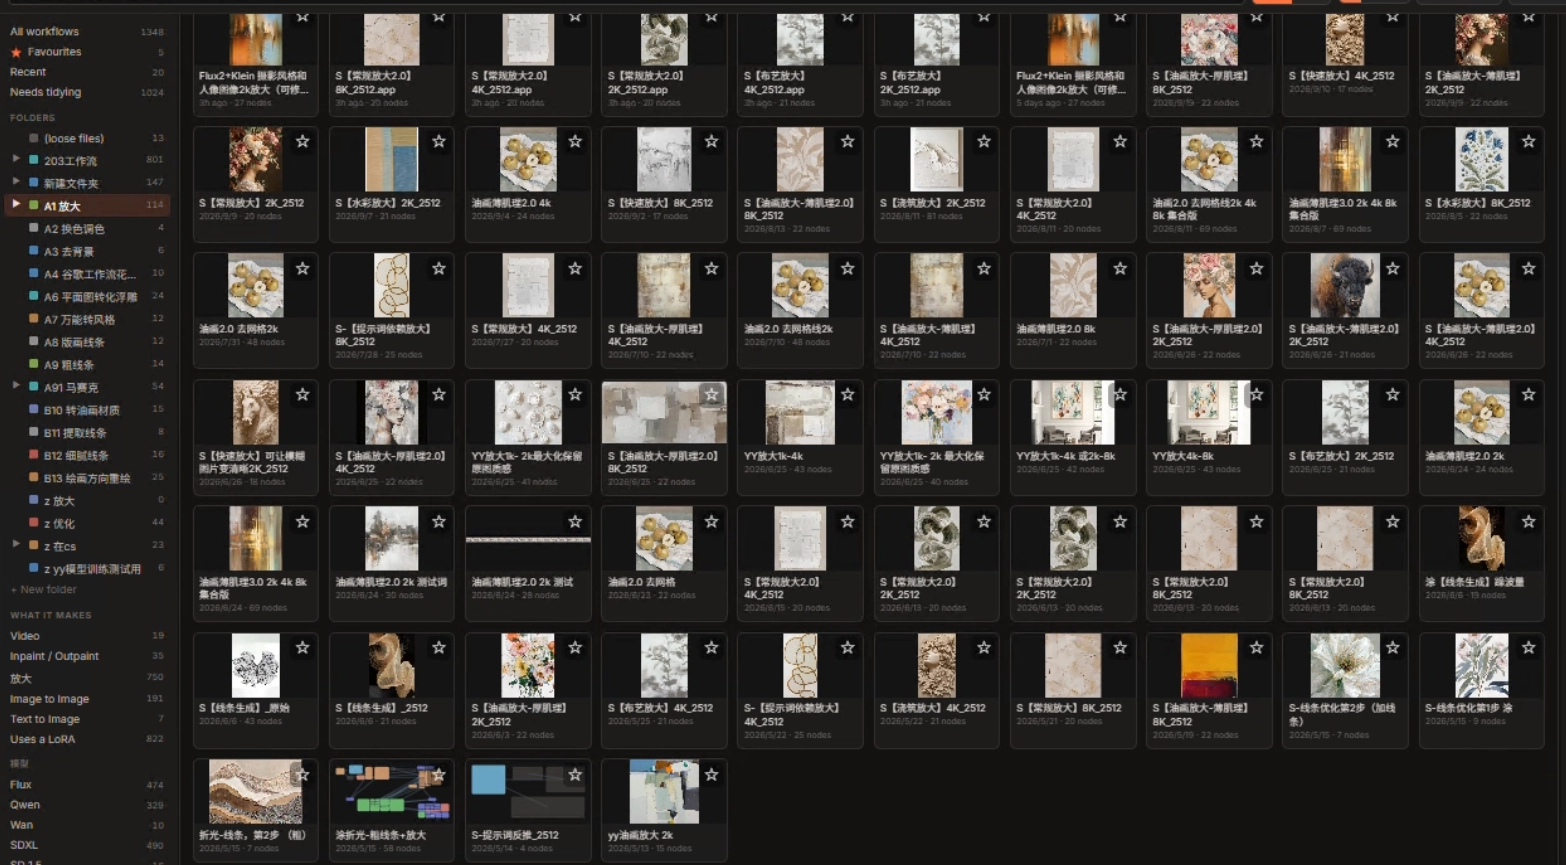Click star icon on 涂折光-粗线条+放大 card
1566x865 pixels.
click(x=439, y=775)
